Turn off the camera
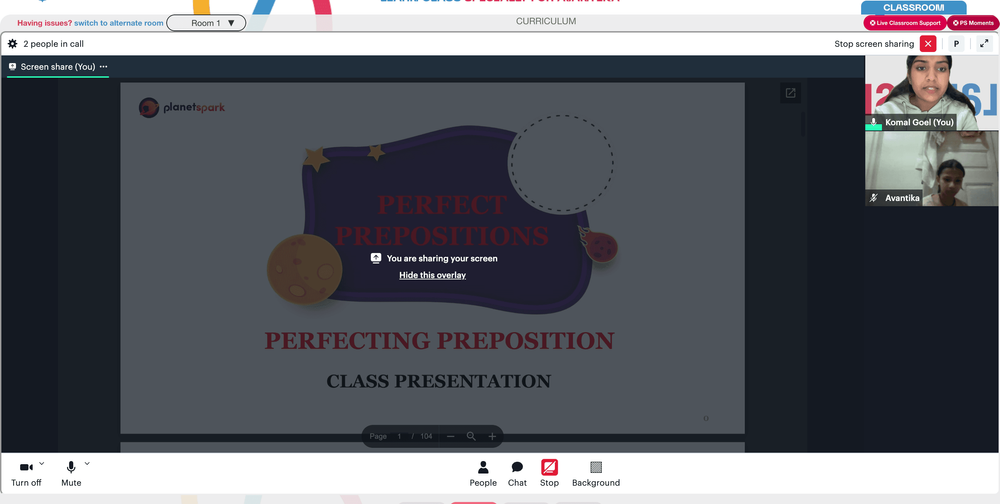1000x504 pixels. (26, 474)
